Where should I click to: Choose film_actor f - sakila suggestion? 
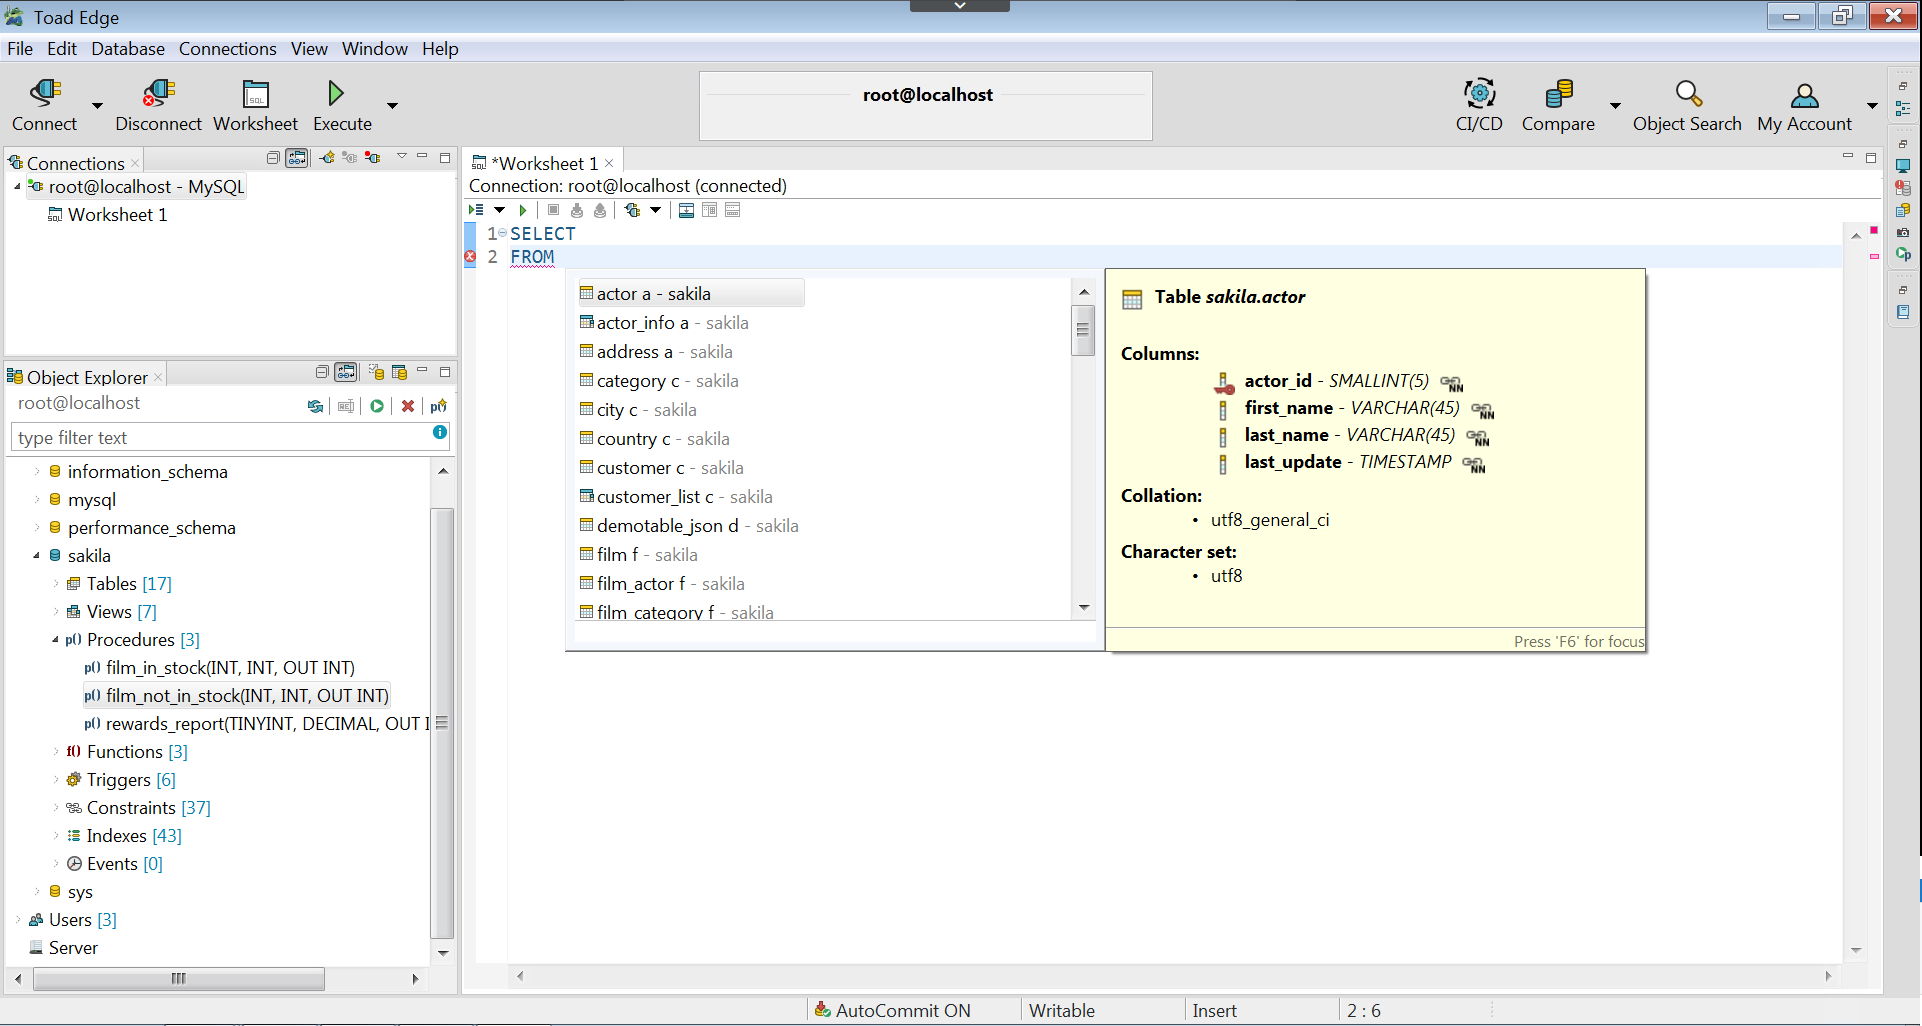pos(662,584)
